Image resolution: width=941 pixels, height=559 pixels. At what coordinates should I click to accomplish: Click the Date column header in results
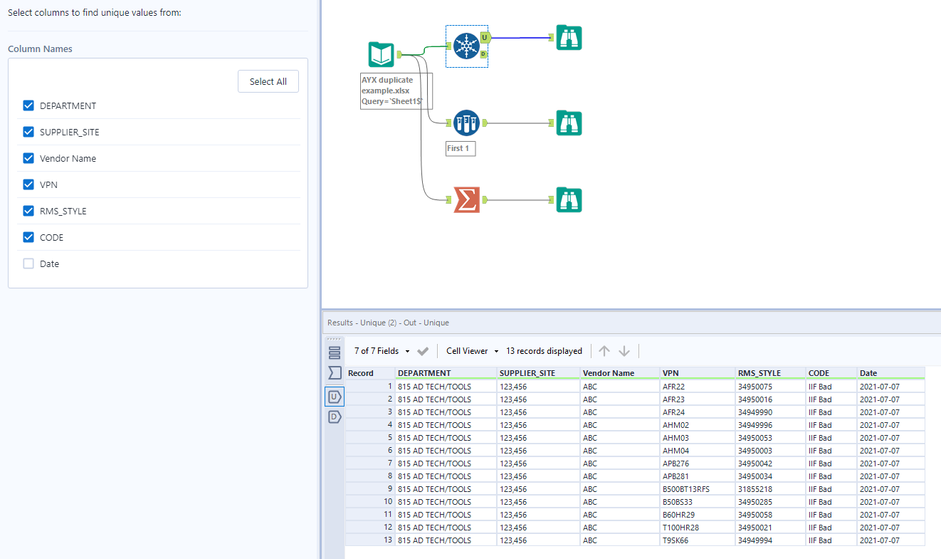891,373
